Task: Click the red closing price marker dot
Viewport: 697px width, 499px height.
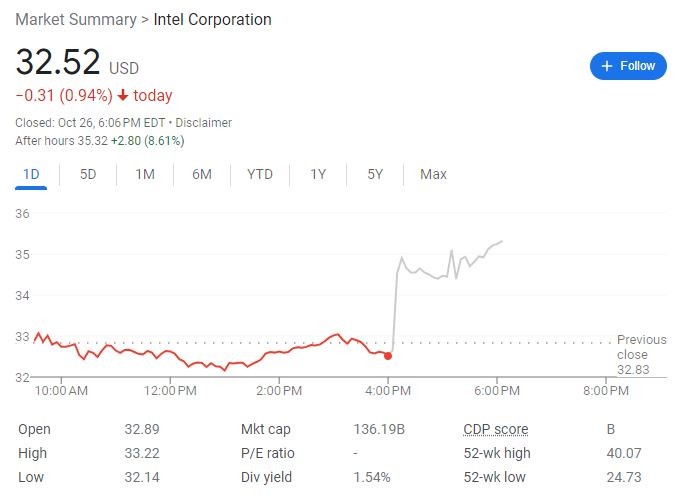Action: click(388, 355)
